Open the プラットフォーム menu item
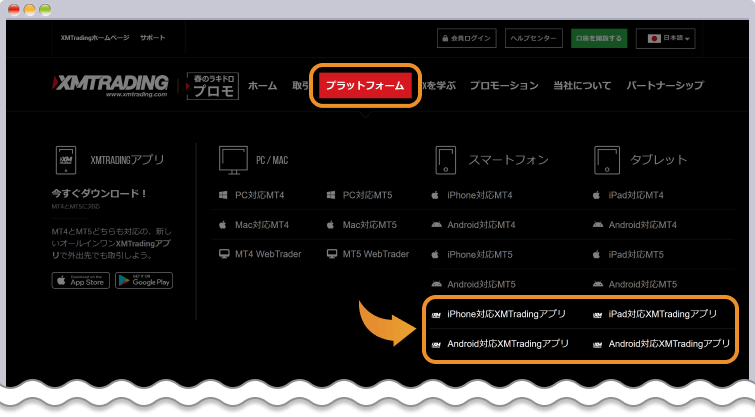Viewport: 755px width, 417px height. (x=365, y=85)
